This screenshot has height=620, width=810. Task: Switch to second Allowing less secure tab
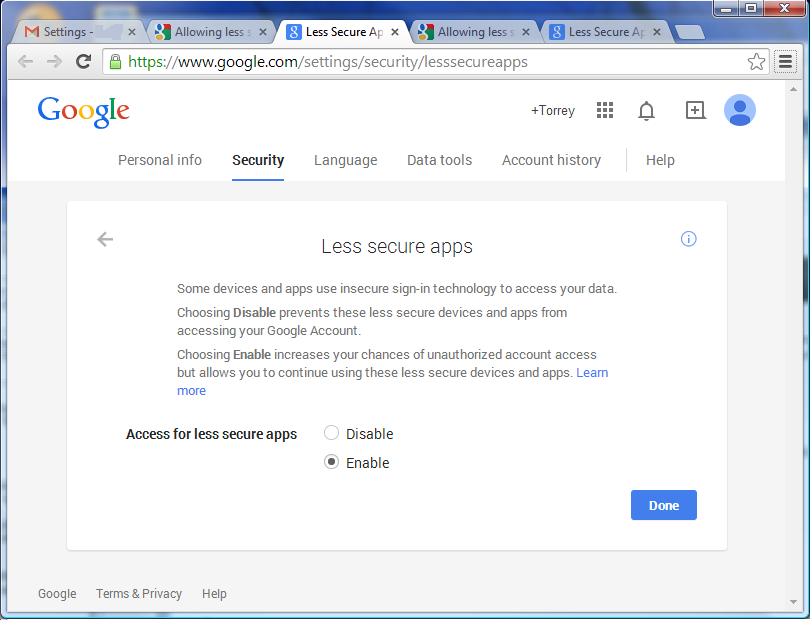[x=475, y=32]
